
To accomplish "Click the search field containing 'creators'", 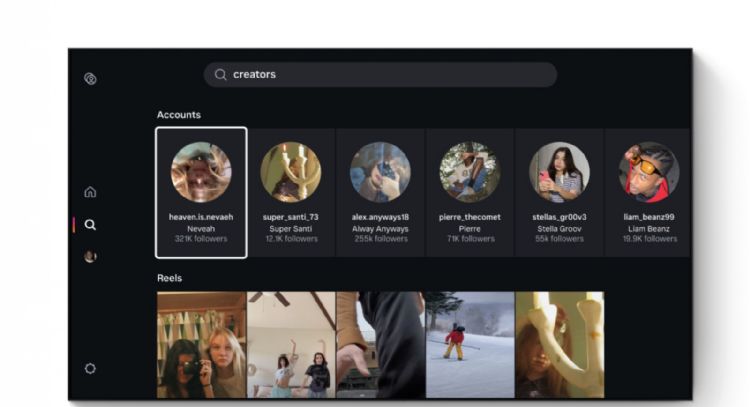I will tap(380, 75).
